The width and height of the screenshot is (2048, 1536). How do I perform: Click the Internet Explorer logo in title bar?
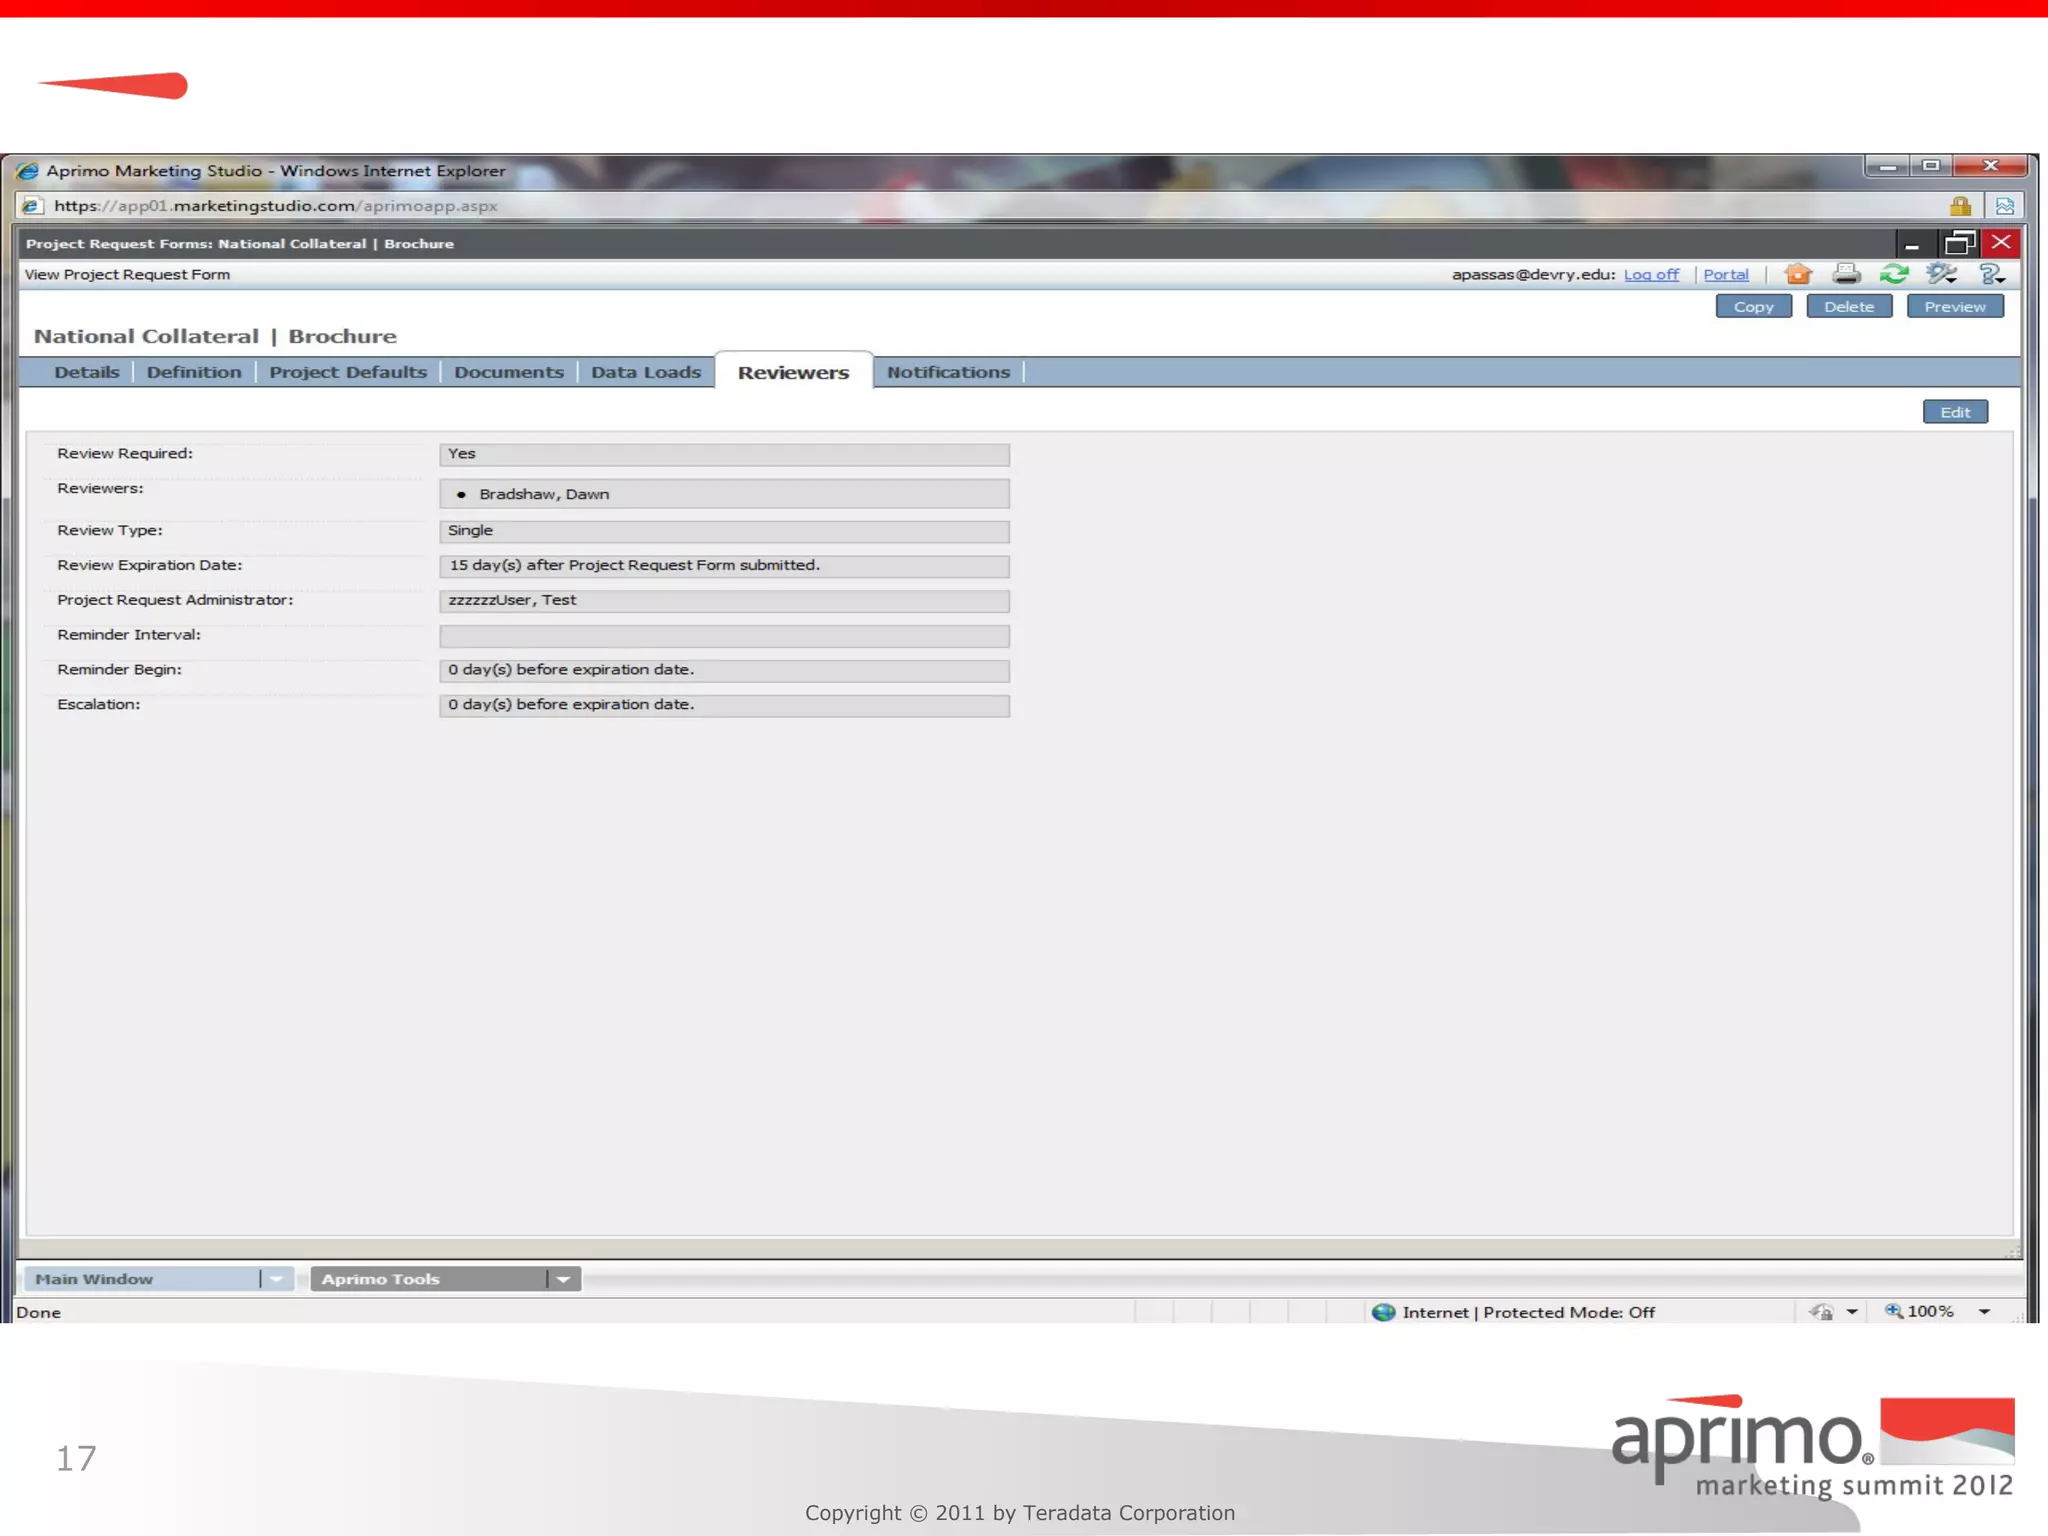pyautogui.click(x=27, y=171)
